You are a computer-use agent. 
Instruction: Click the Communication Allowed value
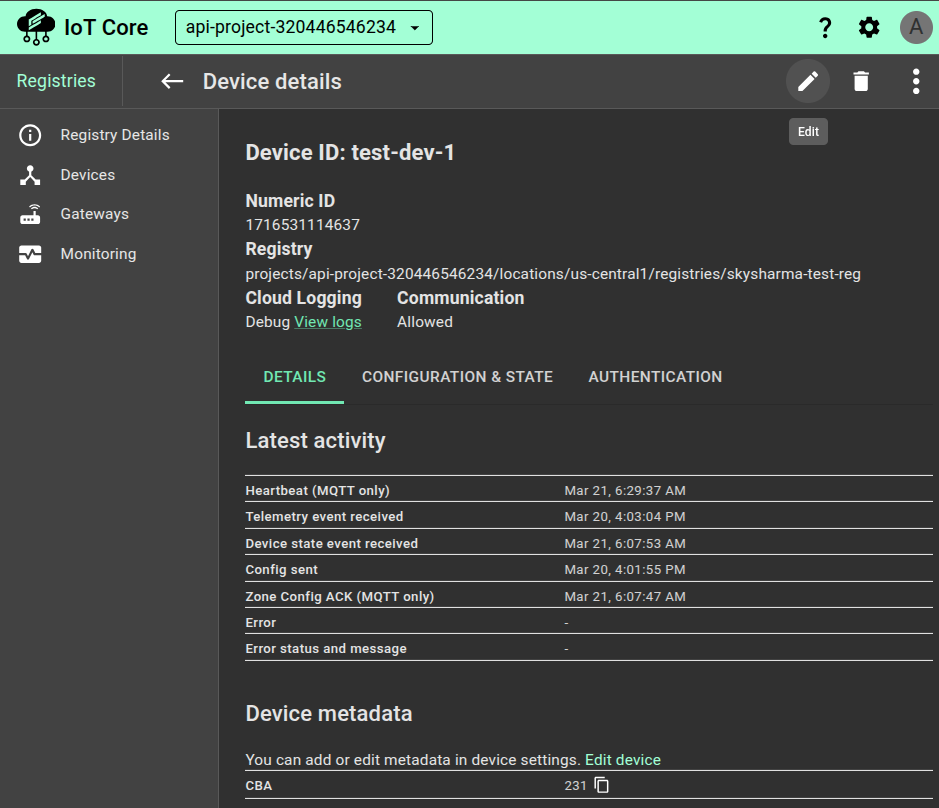coord(425,322)
